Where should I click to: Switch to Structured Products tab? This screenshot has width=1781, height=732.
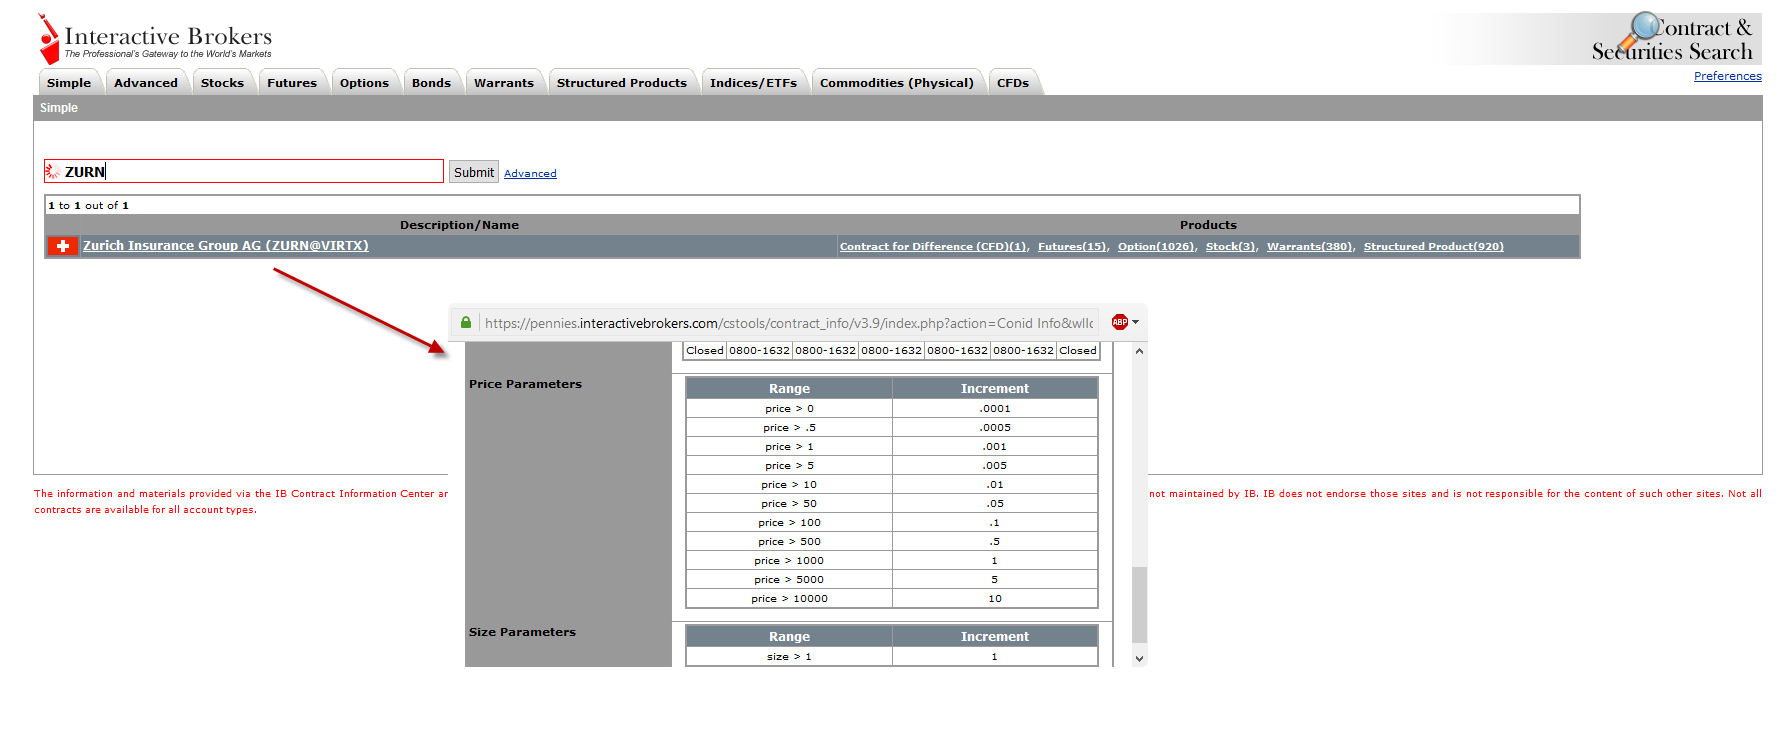point(622,83)
